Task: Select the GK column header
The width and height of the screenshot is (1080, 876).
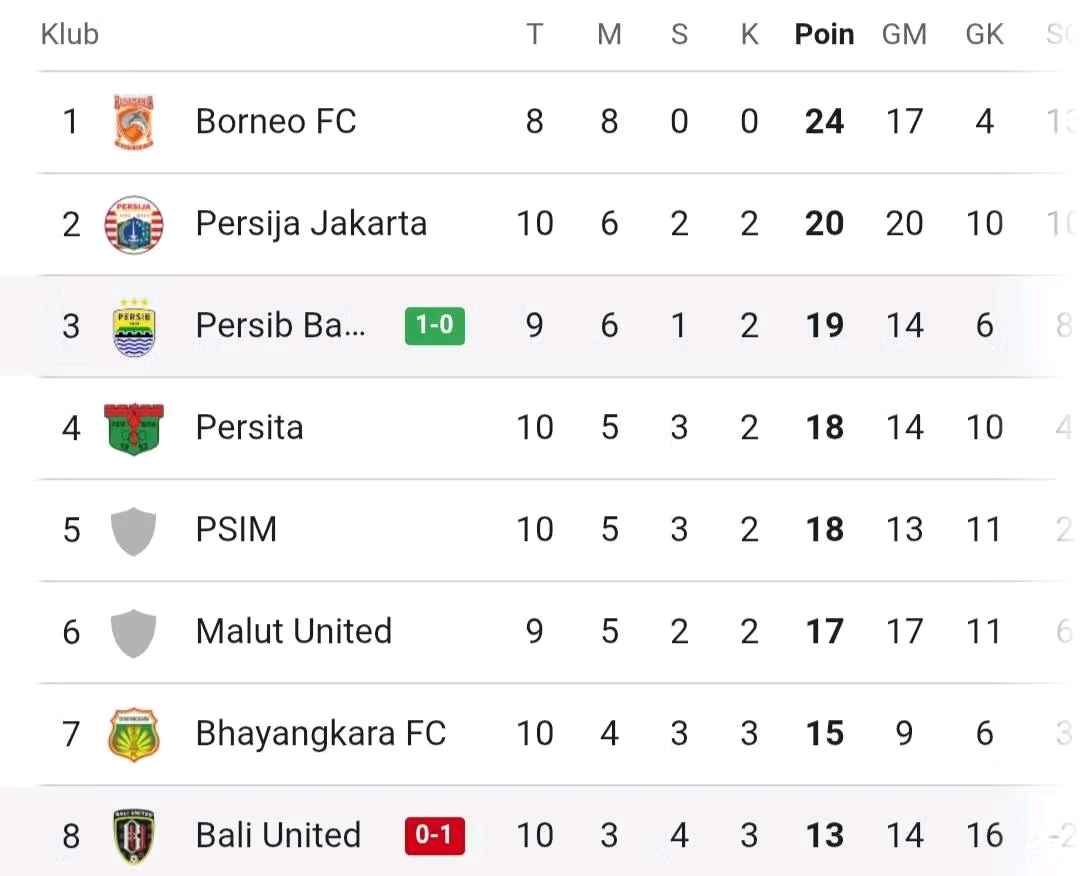Action: click(984, 33)
